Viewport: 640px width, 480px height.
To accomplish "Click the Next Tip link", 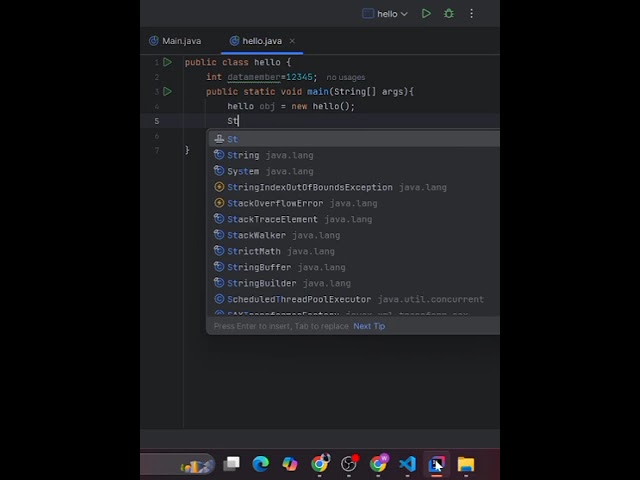I will coord(369,326).
